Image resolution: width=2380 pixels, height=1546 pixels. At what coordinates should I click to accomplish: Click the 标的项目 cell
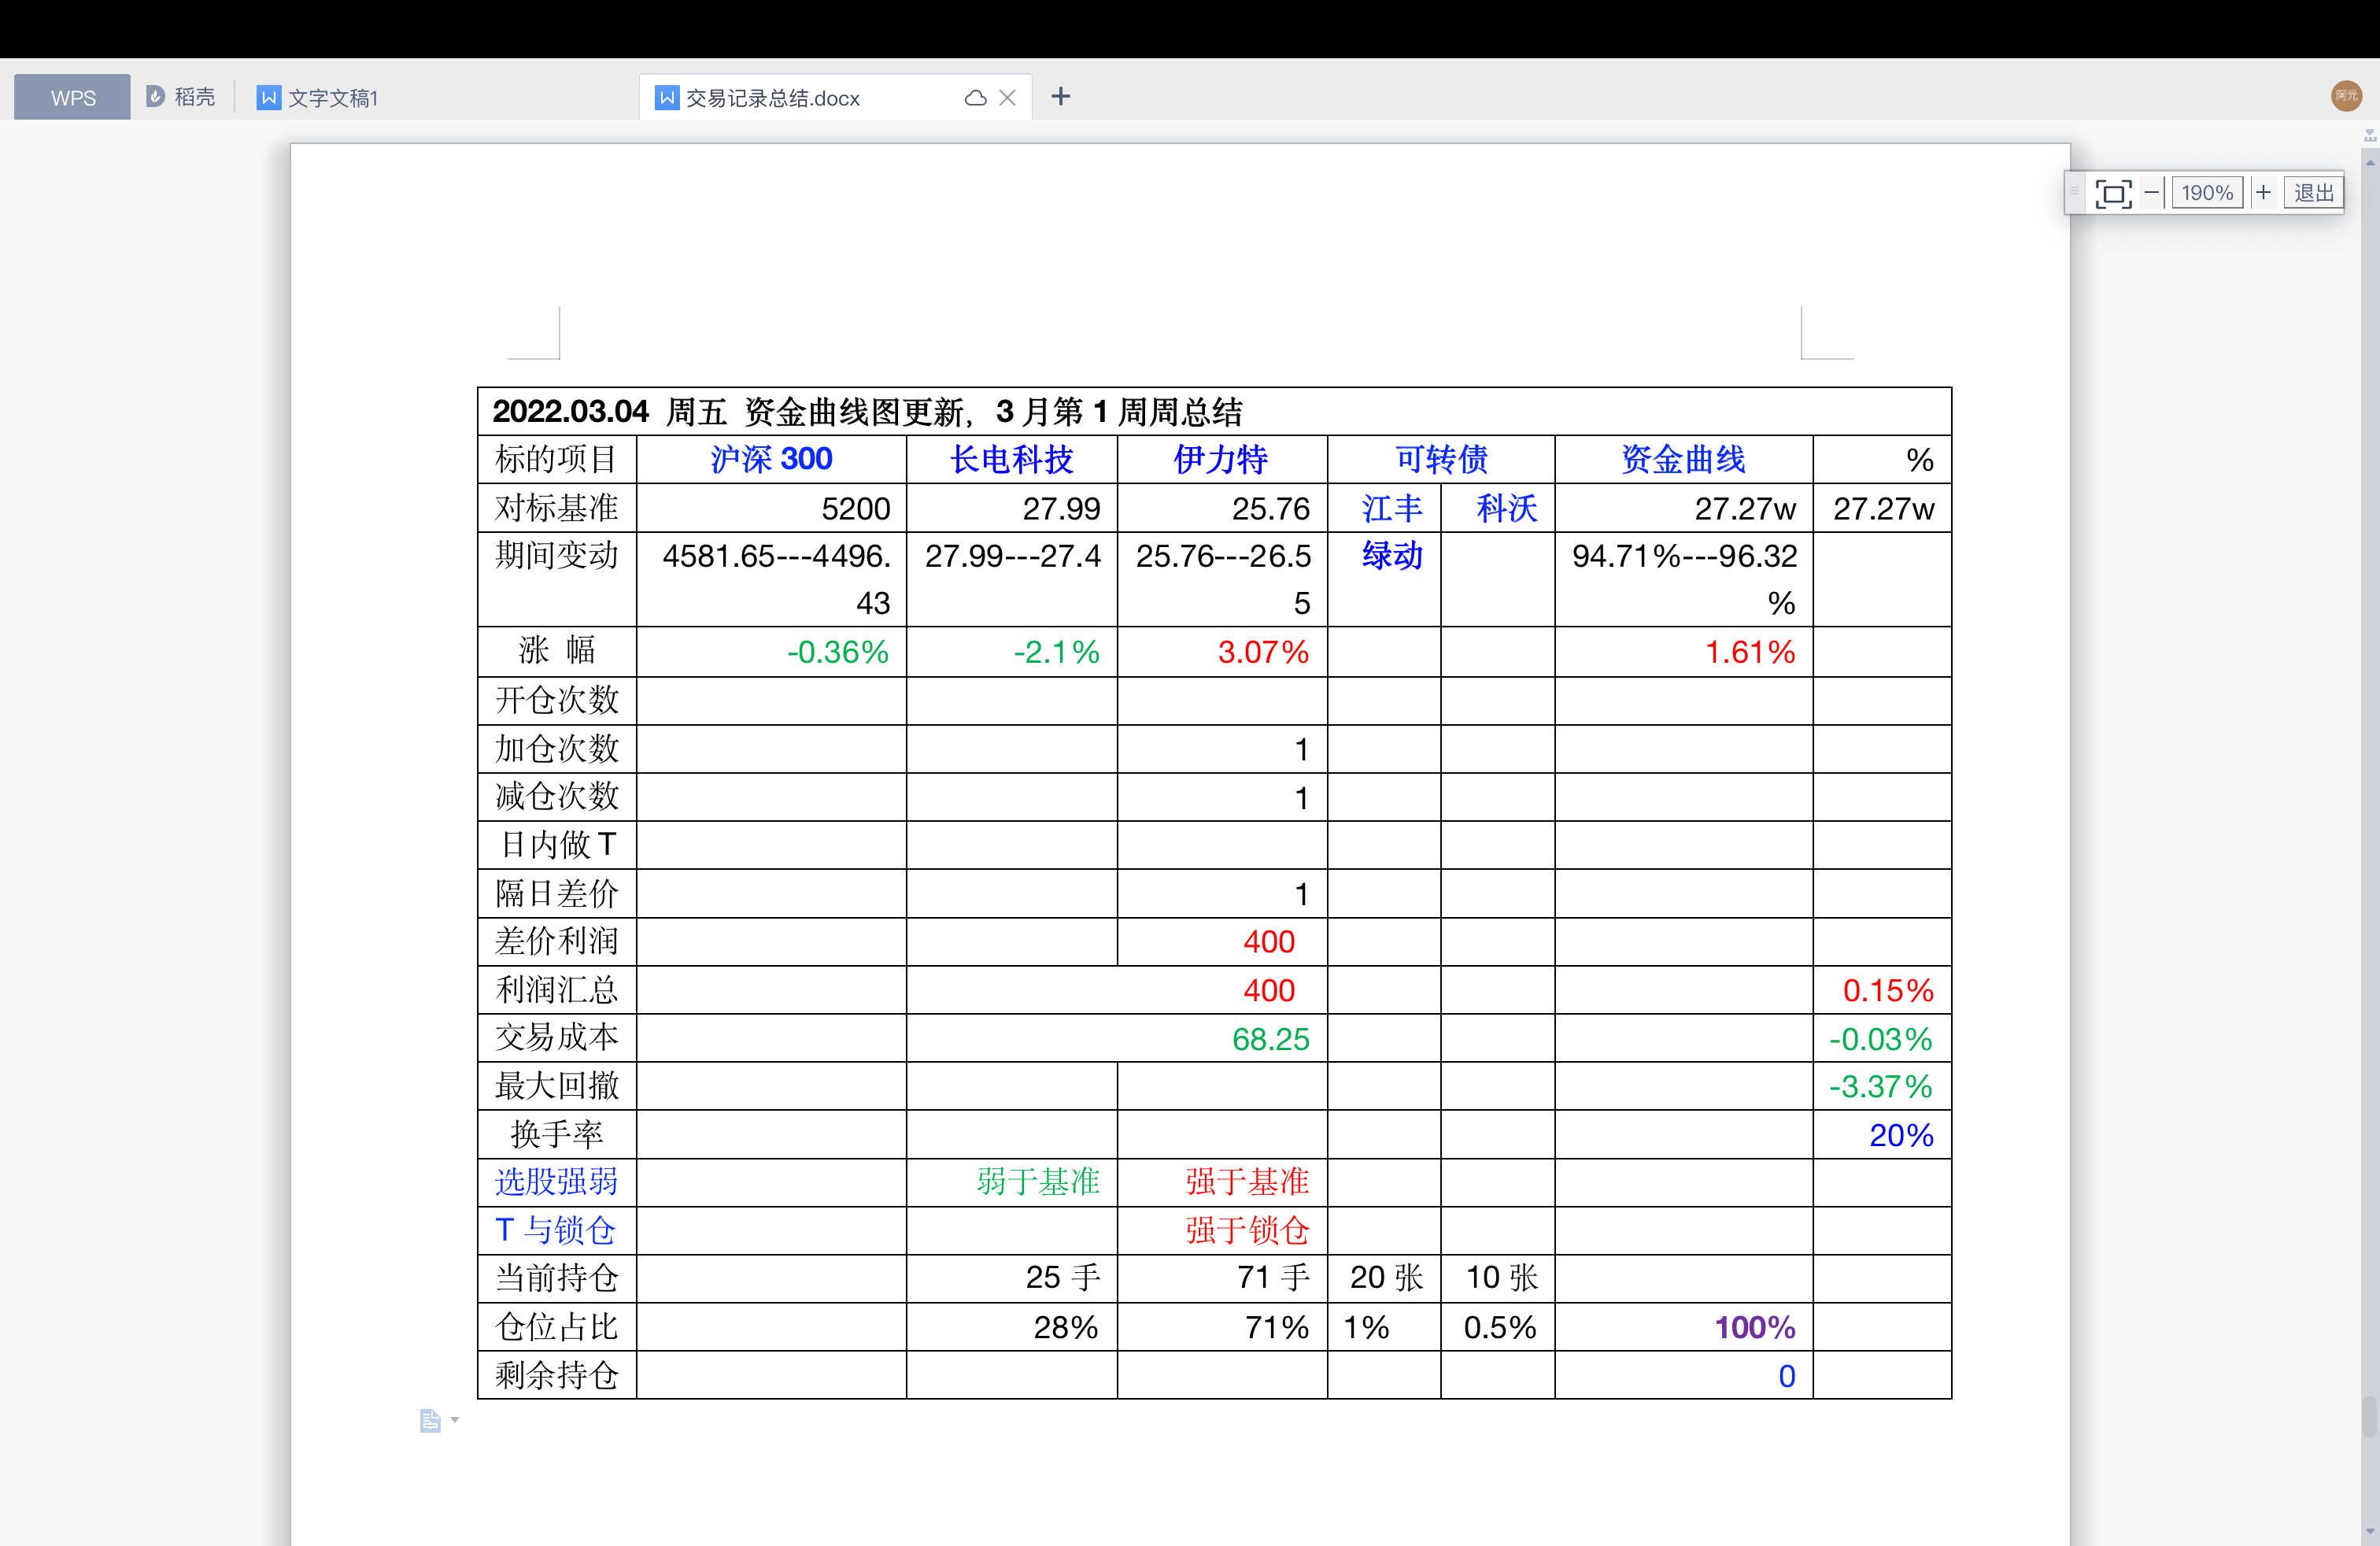(556, 459)
